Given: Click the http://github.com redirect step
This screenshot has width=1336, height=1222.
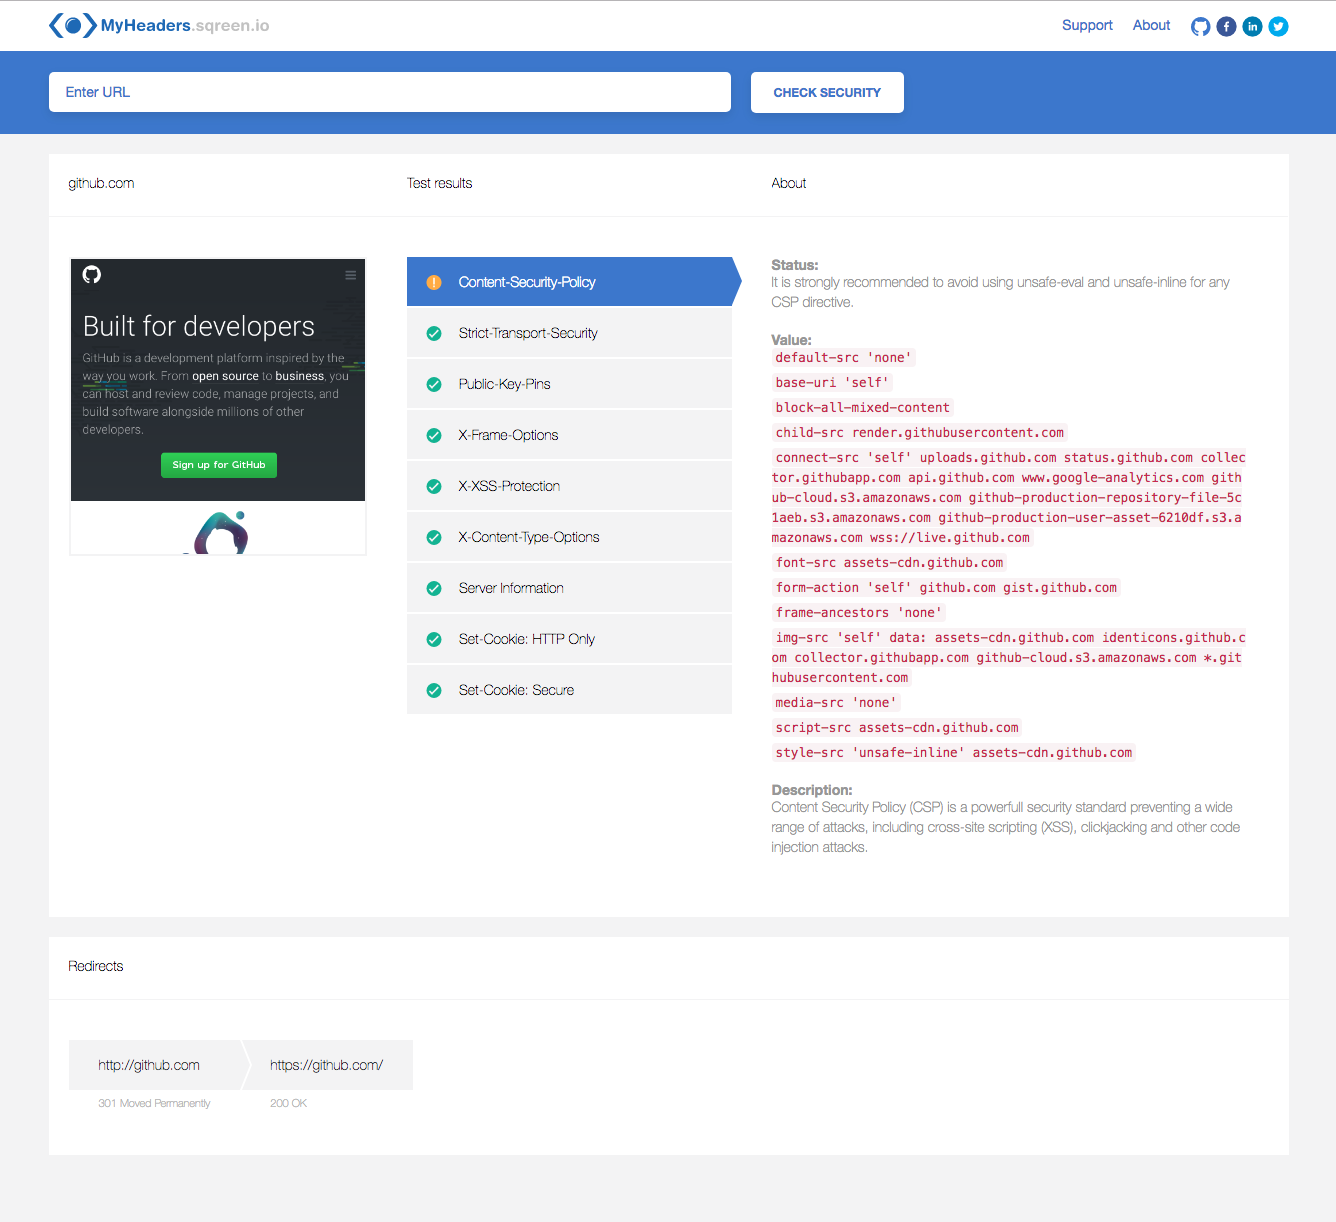Looking at the screenshot, I should (156, 1065).
